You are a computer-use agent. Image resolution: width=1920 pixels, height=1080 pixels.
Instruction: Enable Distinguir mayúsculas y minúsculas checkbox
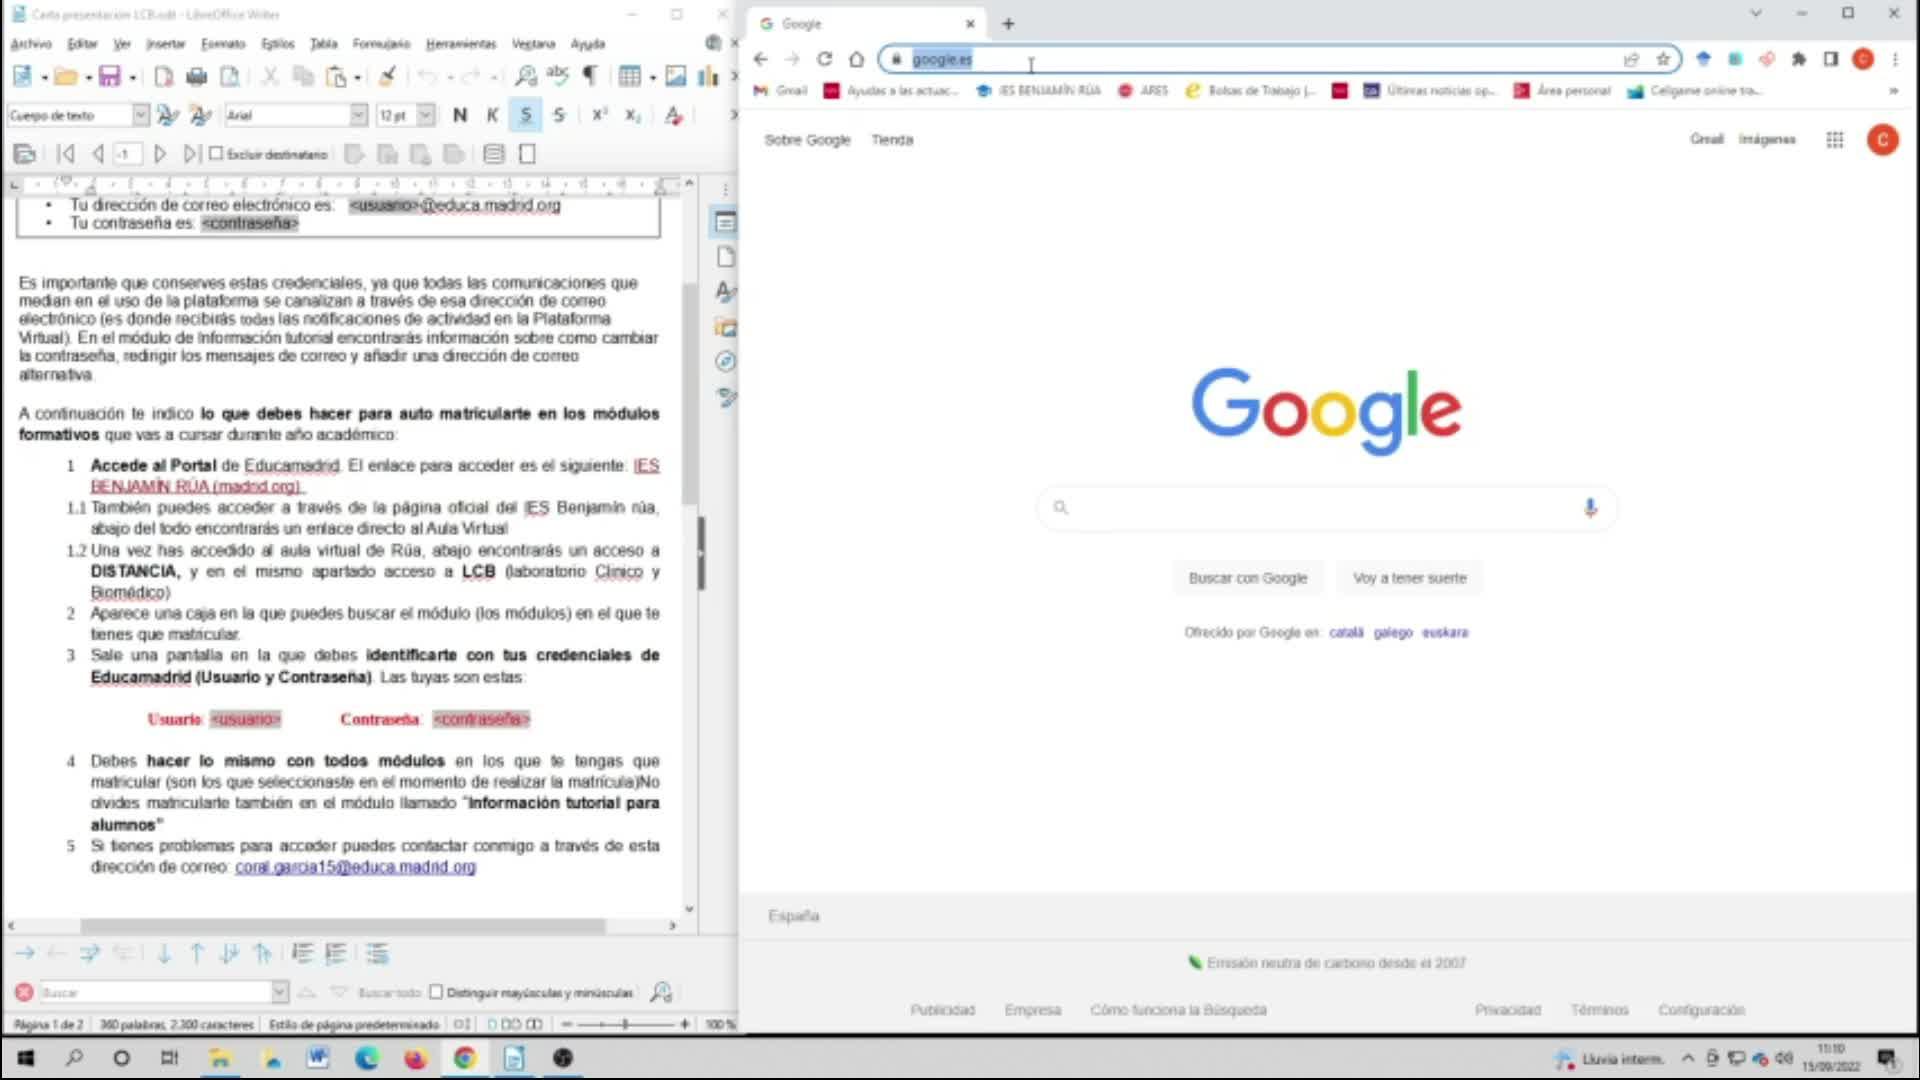click(x=436, y=992)
